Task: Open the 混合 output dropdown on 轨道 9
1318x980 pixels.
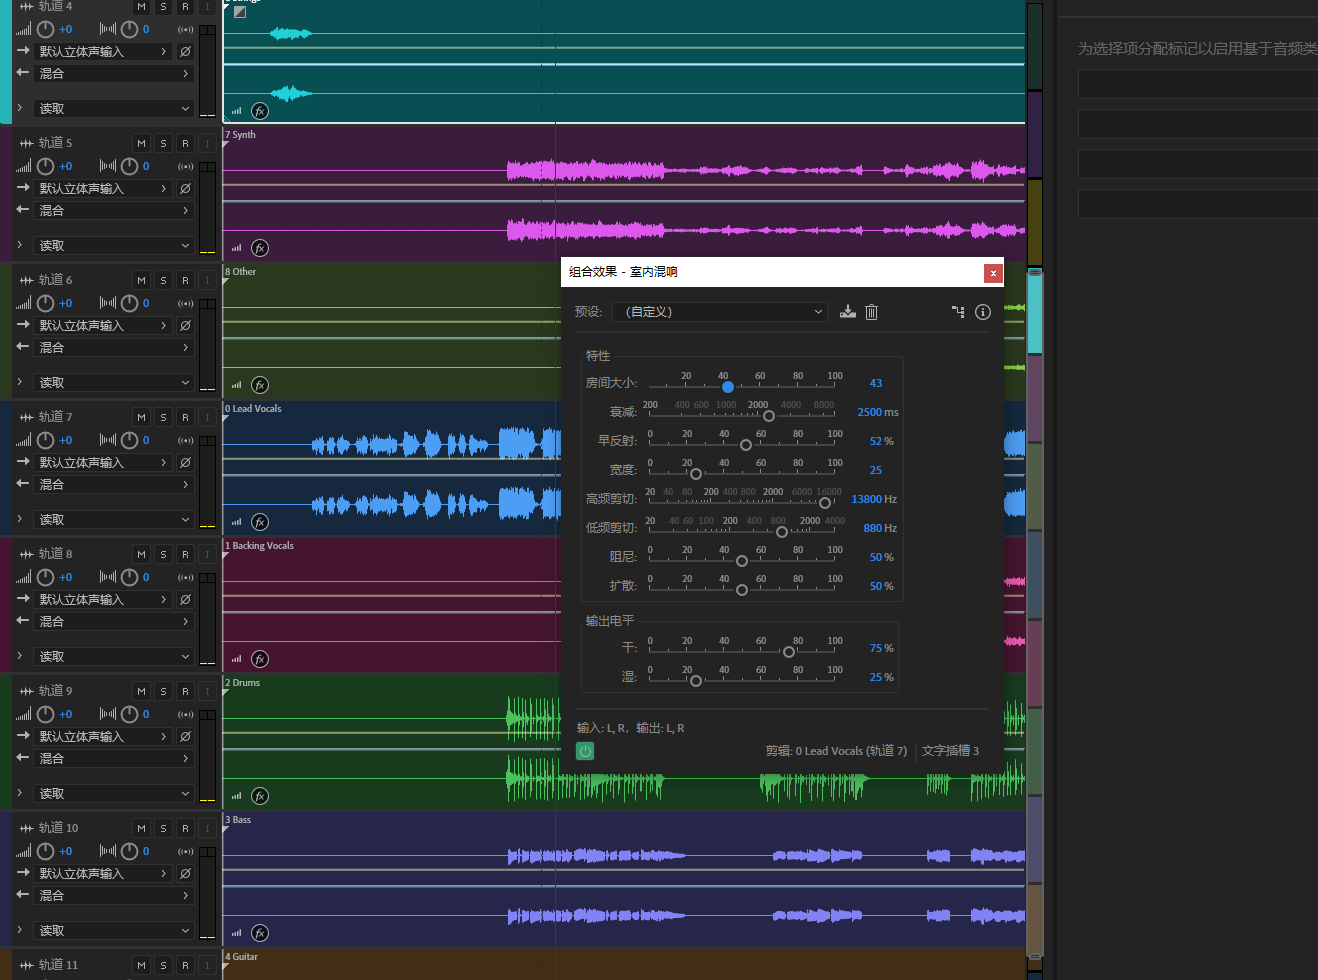Action: [114, 758]
